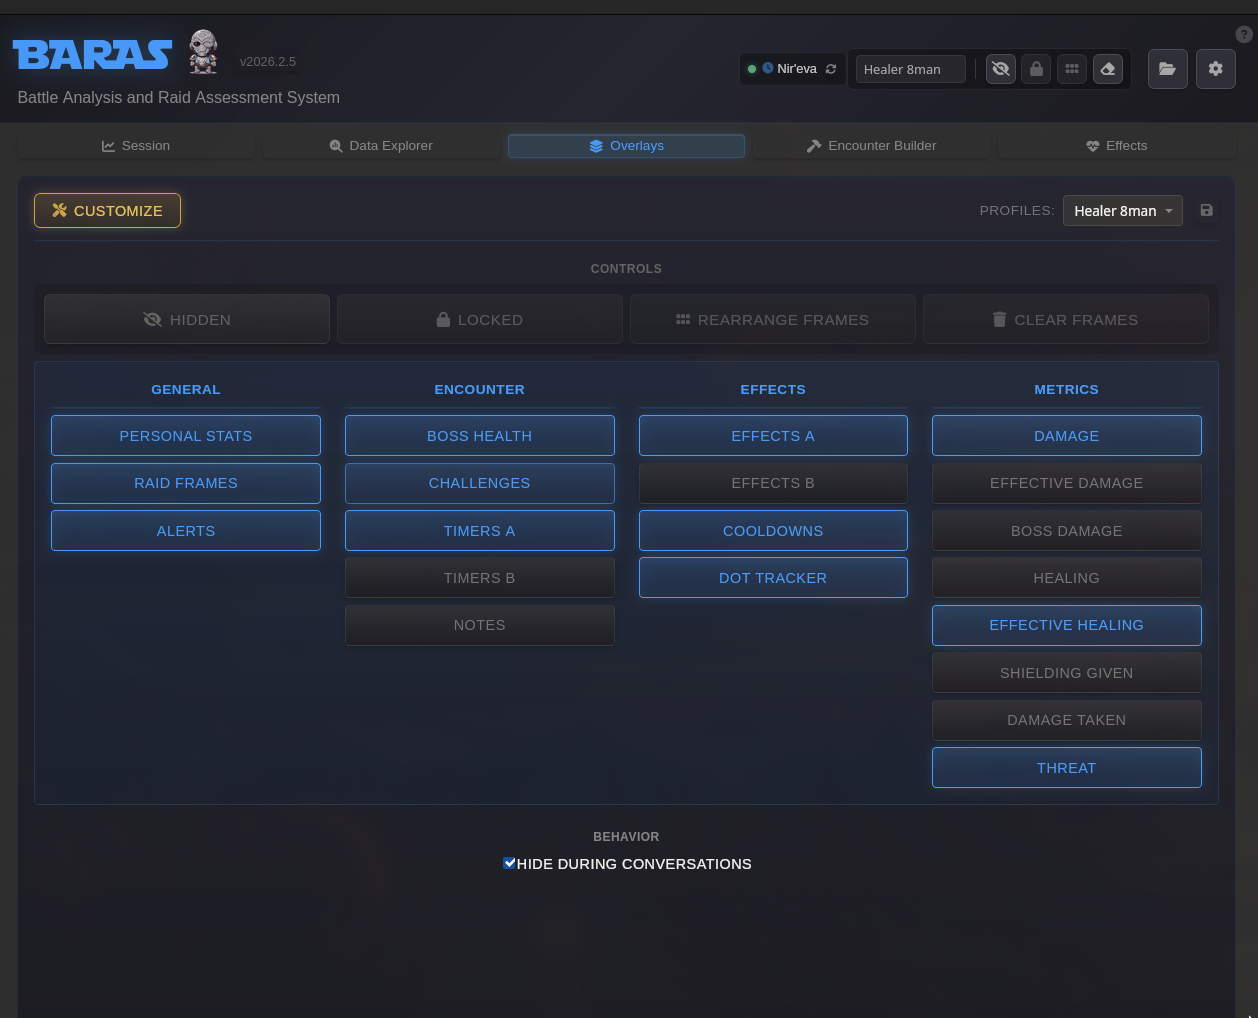Viewport: 1258px width, 1018px height.
Task: Refresh Nir'eva character status
Action: pos(831,68)
